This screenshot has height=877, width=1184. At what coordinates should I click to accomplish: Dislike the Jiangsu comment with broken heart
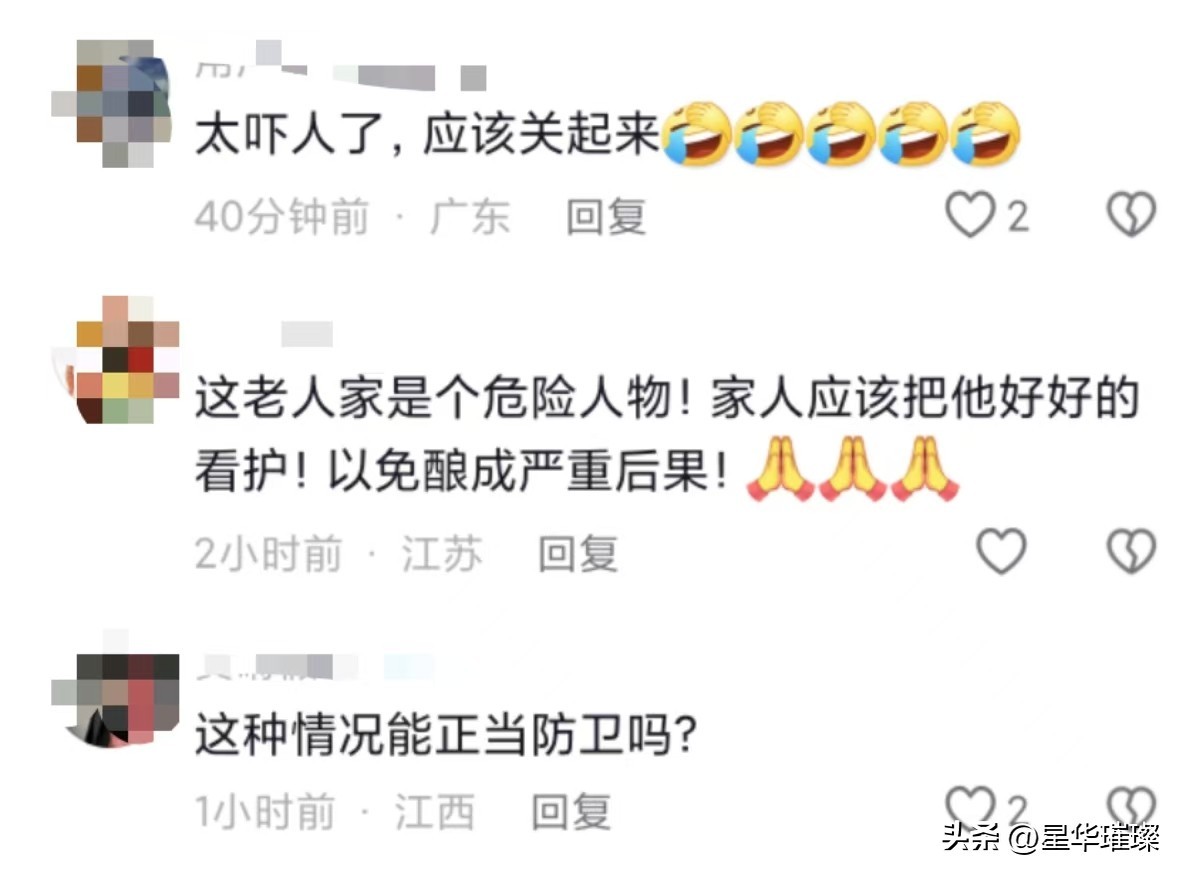point(1131,551)
